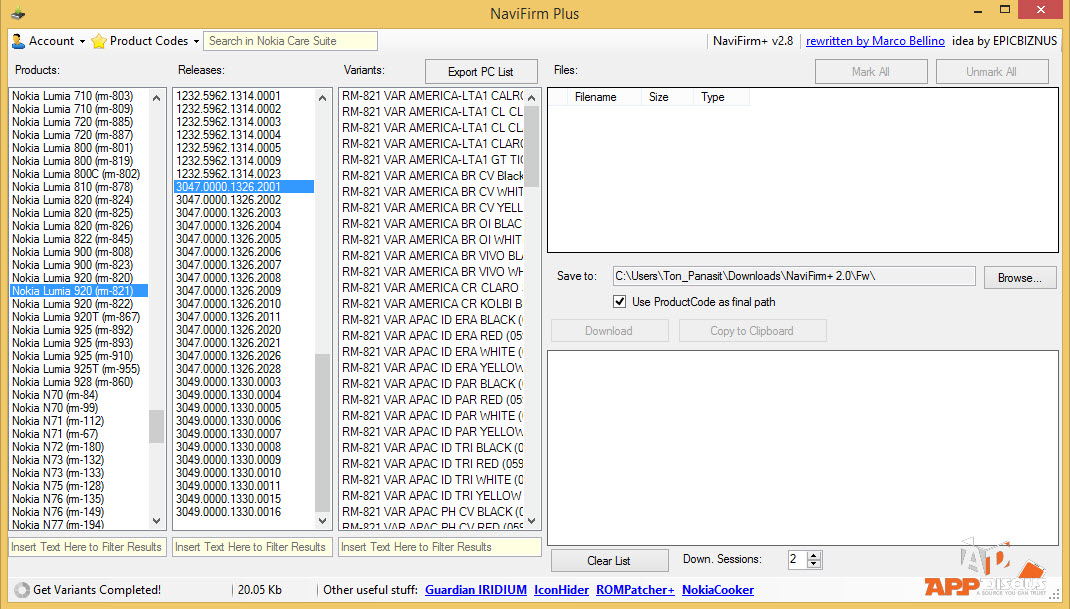Open the IconHider link
The image size is (1070, 609).
click(561, 590)
